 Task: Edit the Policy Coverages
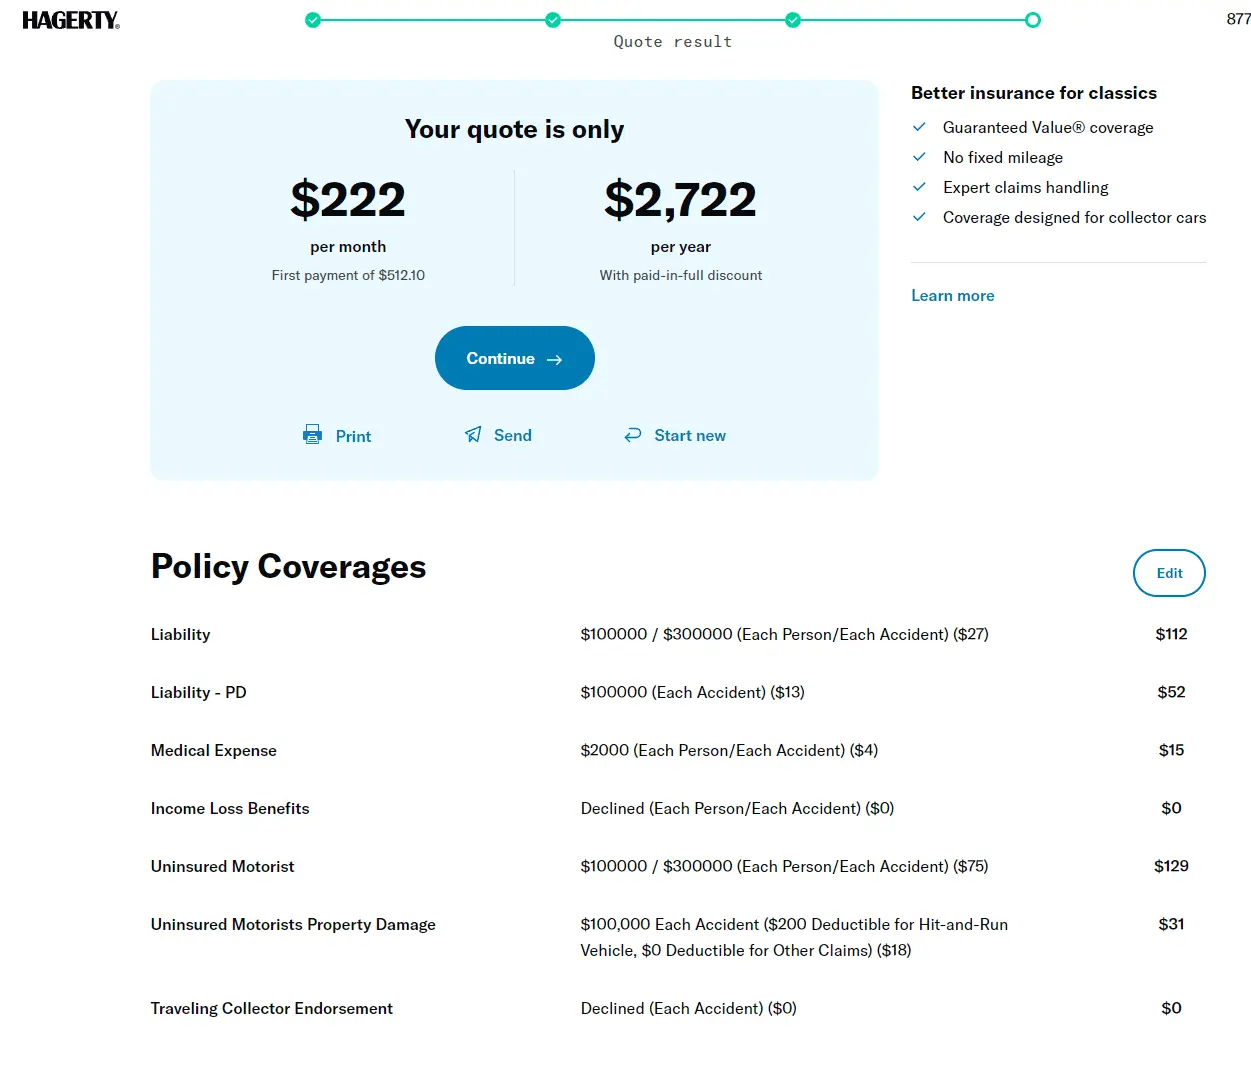(1169, 573)
